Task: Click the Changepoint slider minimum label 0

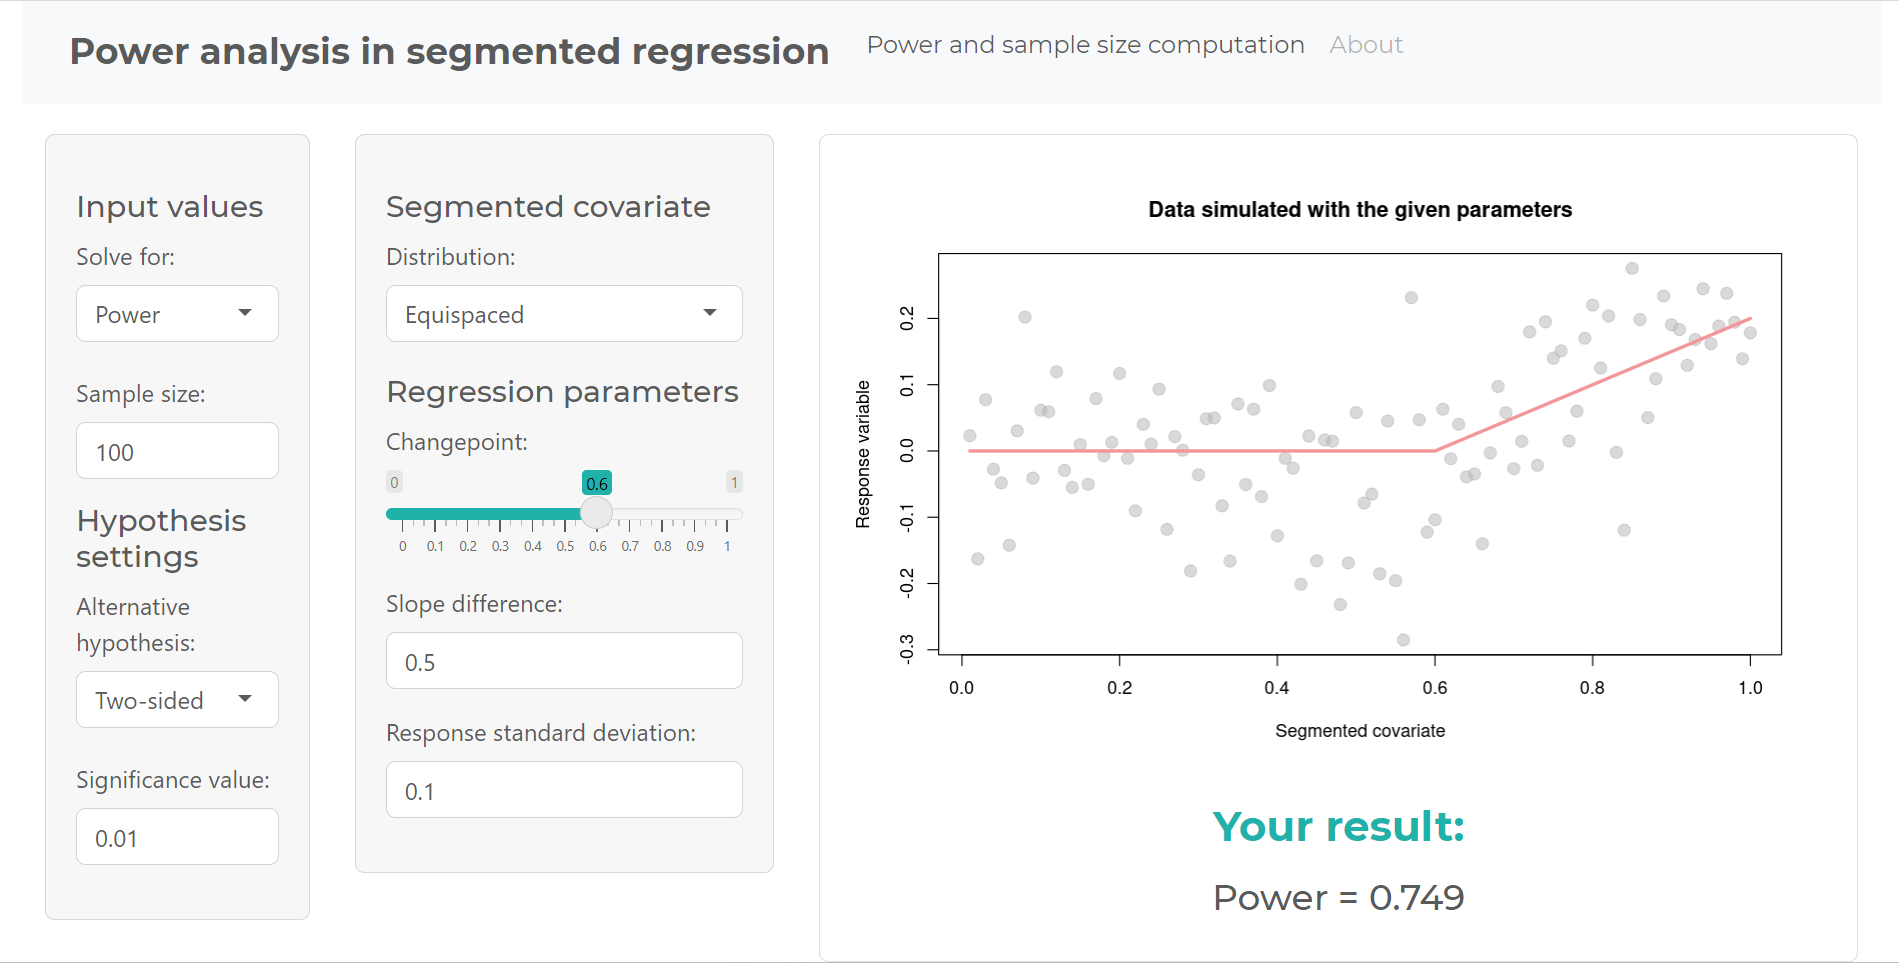Action: click(x=394, y=482)
